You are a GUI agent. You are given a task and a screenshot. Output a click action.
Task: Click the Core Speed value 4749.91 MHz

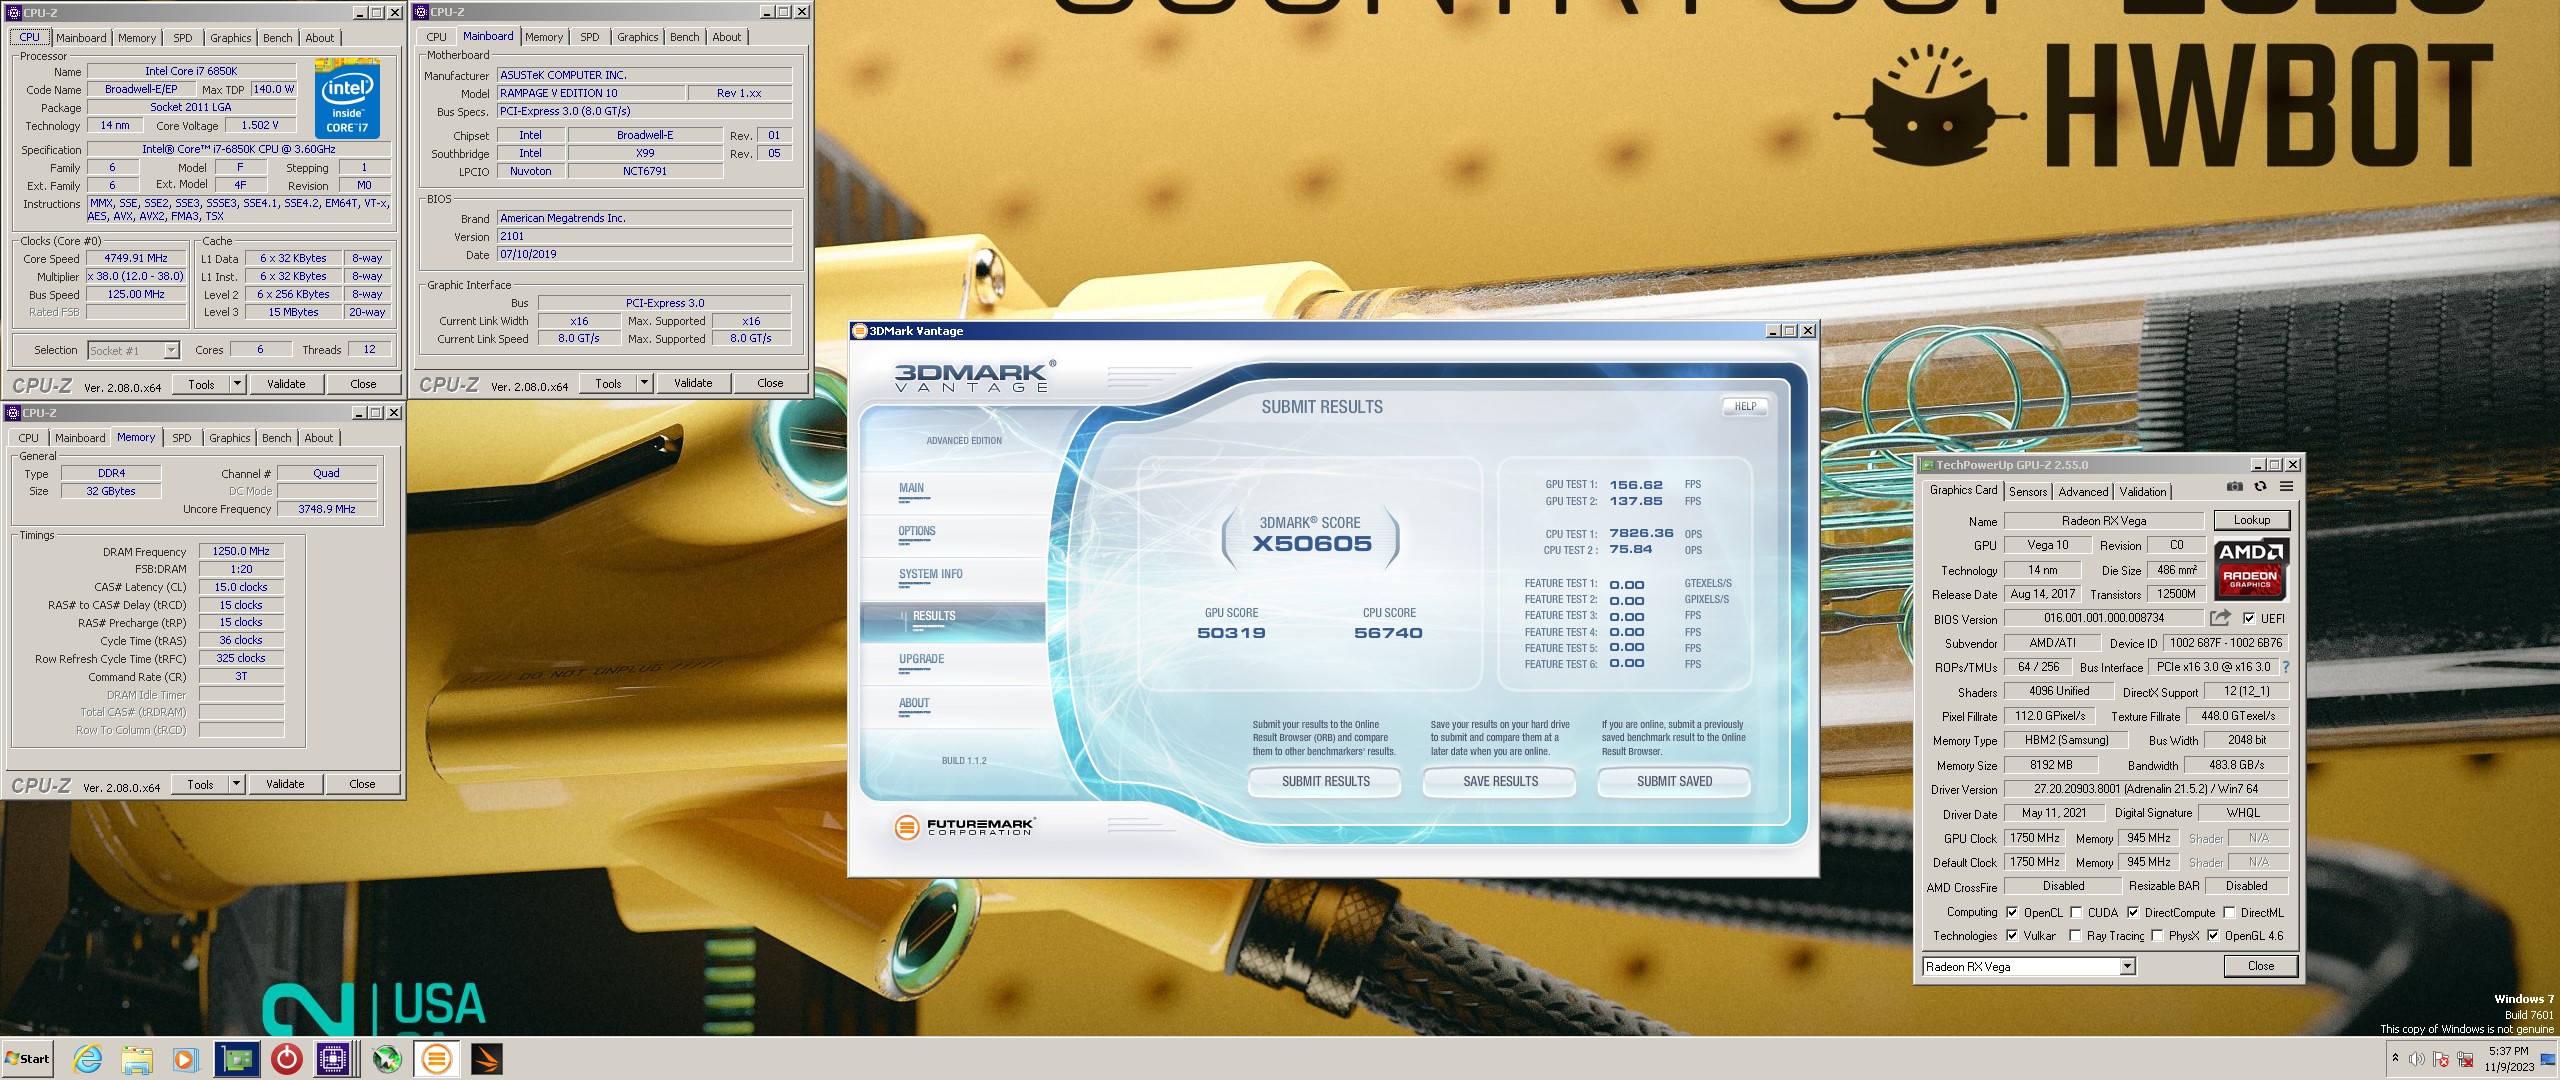click(136, 258)
